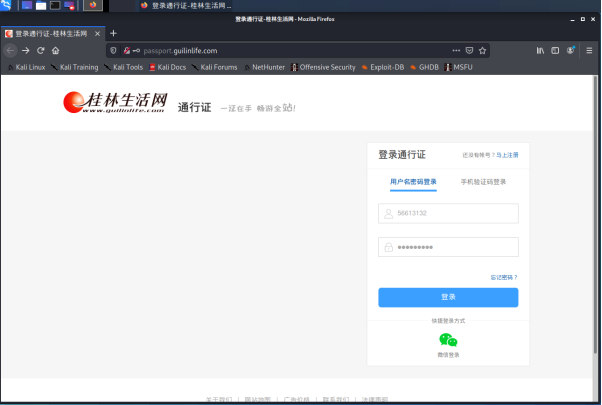Open NetHunter bookmark
Viewport: 602px width, 405px height.
[265, 67]
